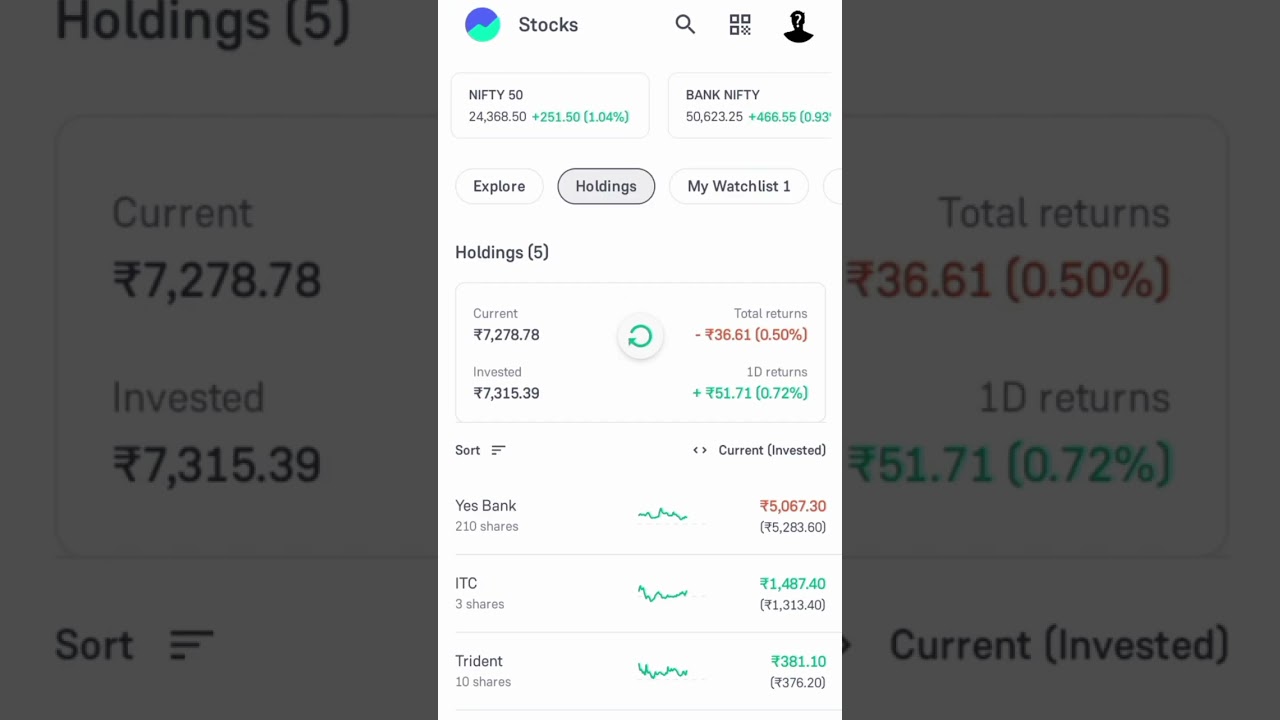Open the NIFTY 50 index card

[549, 105]
